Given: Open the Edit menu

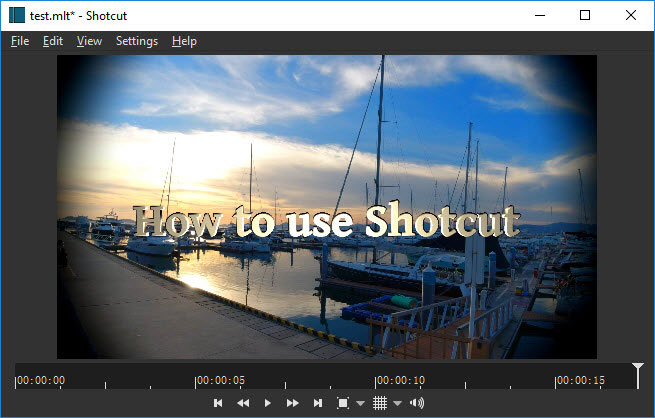Looking at the screenshot, I should point(53,41).
